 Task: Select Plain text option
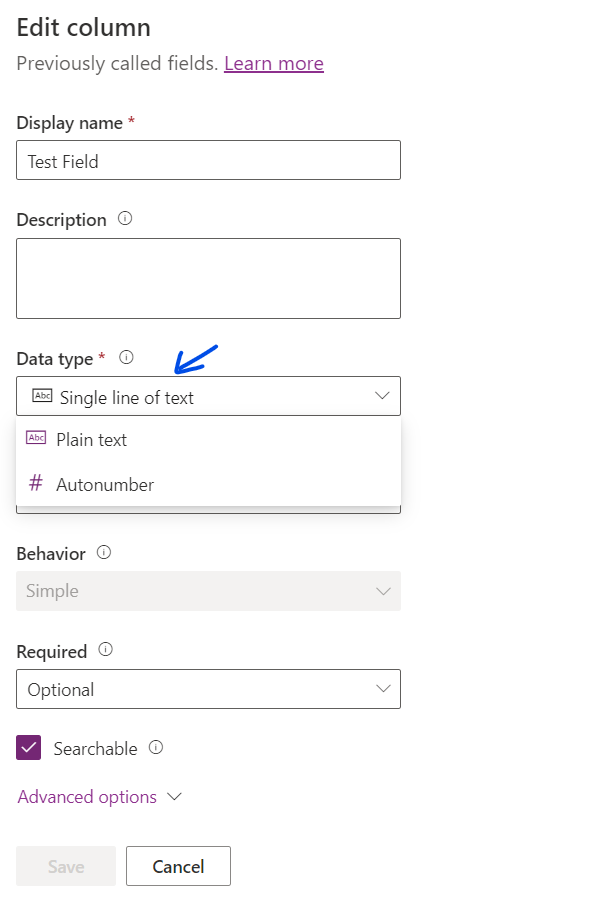pyautogui.click(x=208, y=439)
